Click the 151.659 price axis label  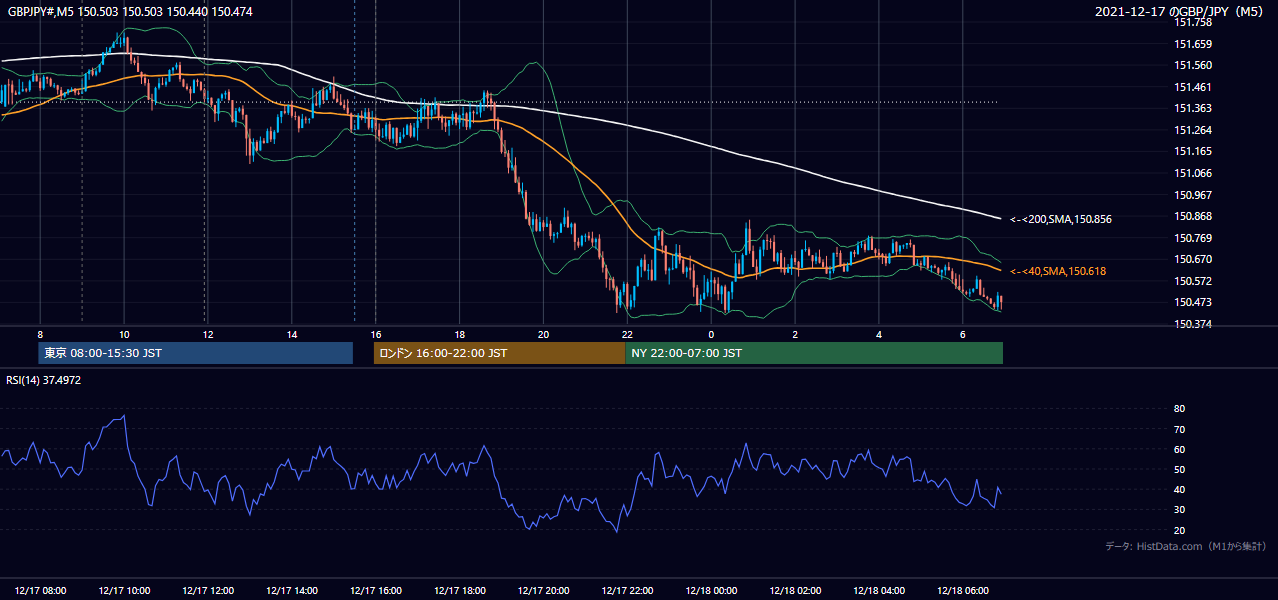pyautogui.click(x=1193, y=44)
